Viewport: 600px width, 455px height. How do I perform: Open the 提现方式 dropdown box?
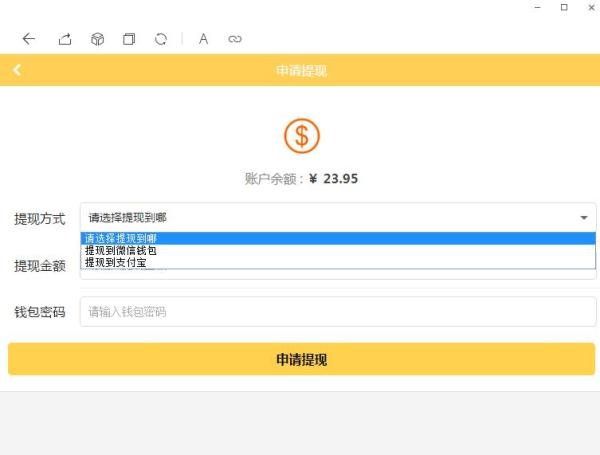point(338,217)
